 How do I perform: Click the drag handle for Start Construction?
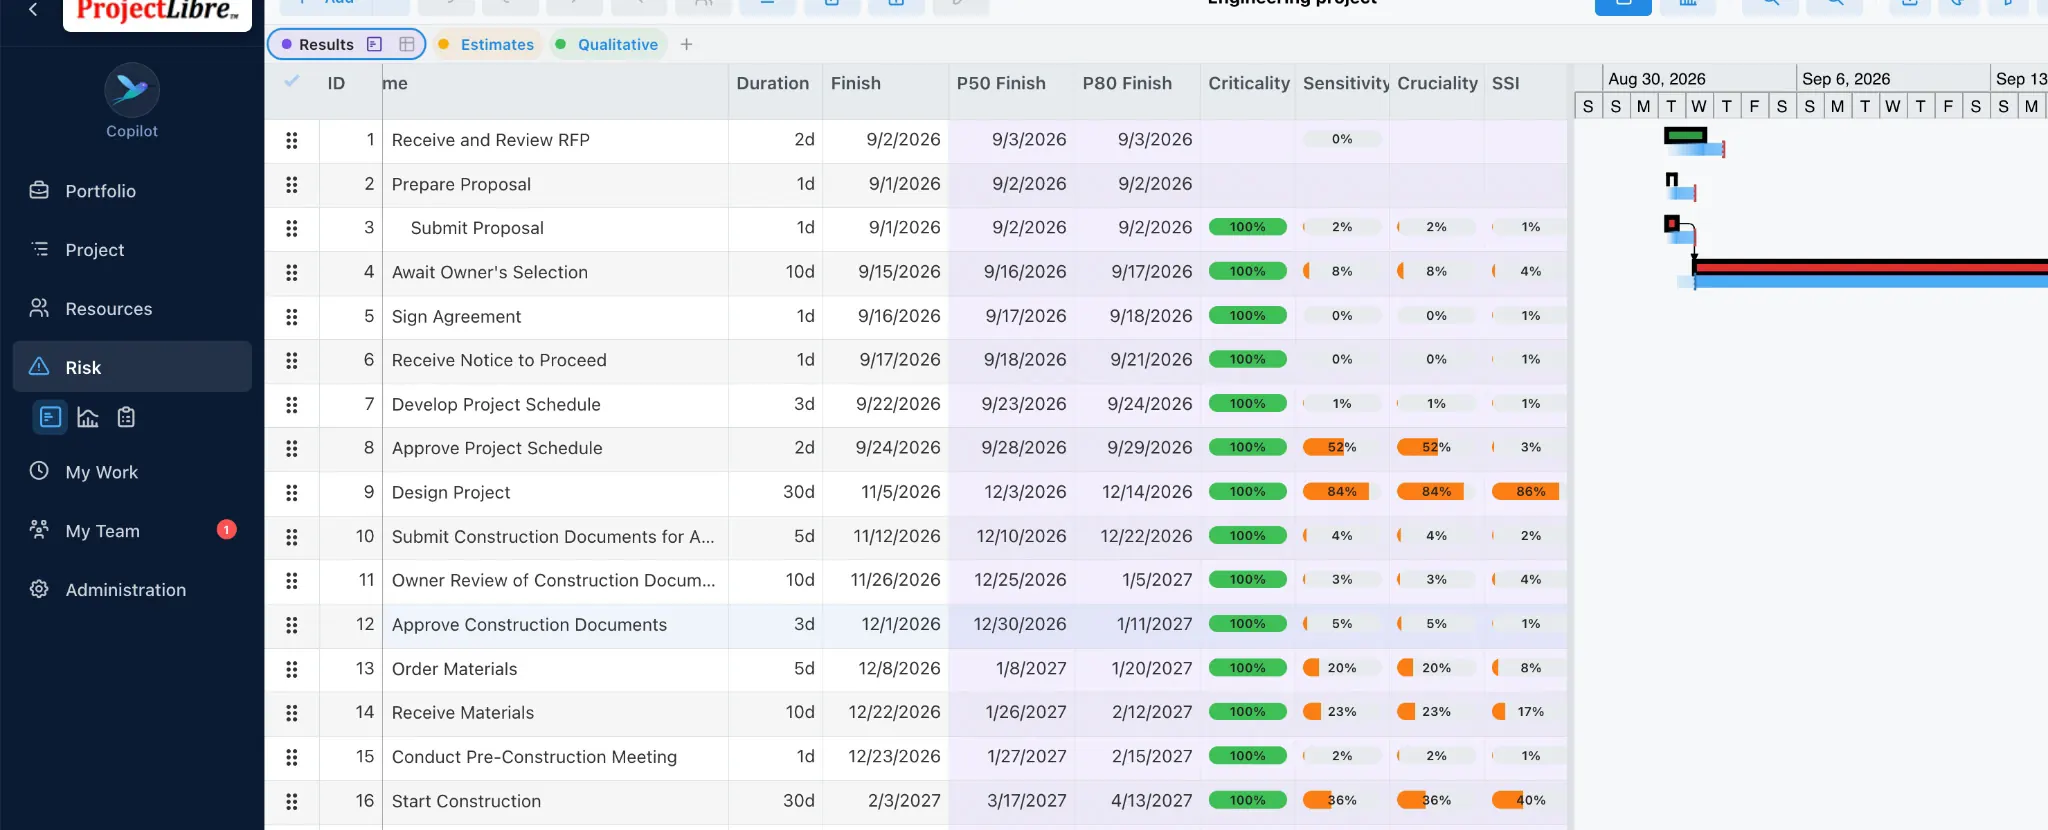coord(292,801)
